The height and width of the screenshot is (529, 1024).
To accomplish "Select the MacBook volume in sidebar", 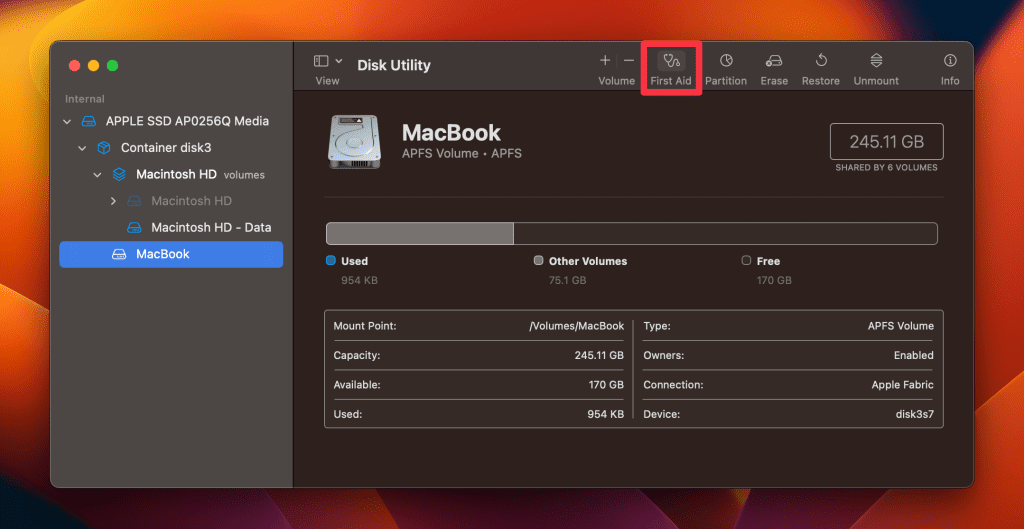I will (171, 254).
